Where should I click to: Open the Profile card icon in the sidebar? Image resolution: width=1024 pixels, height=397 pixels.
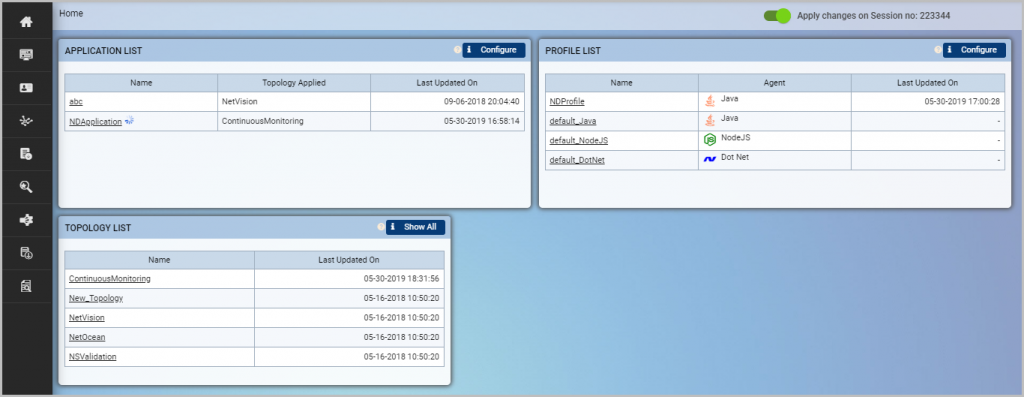(26, 87)
